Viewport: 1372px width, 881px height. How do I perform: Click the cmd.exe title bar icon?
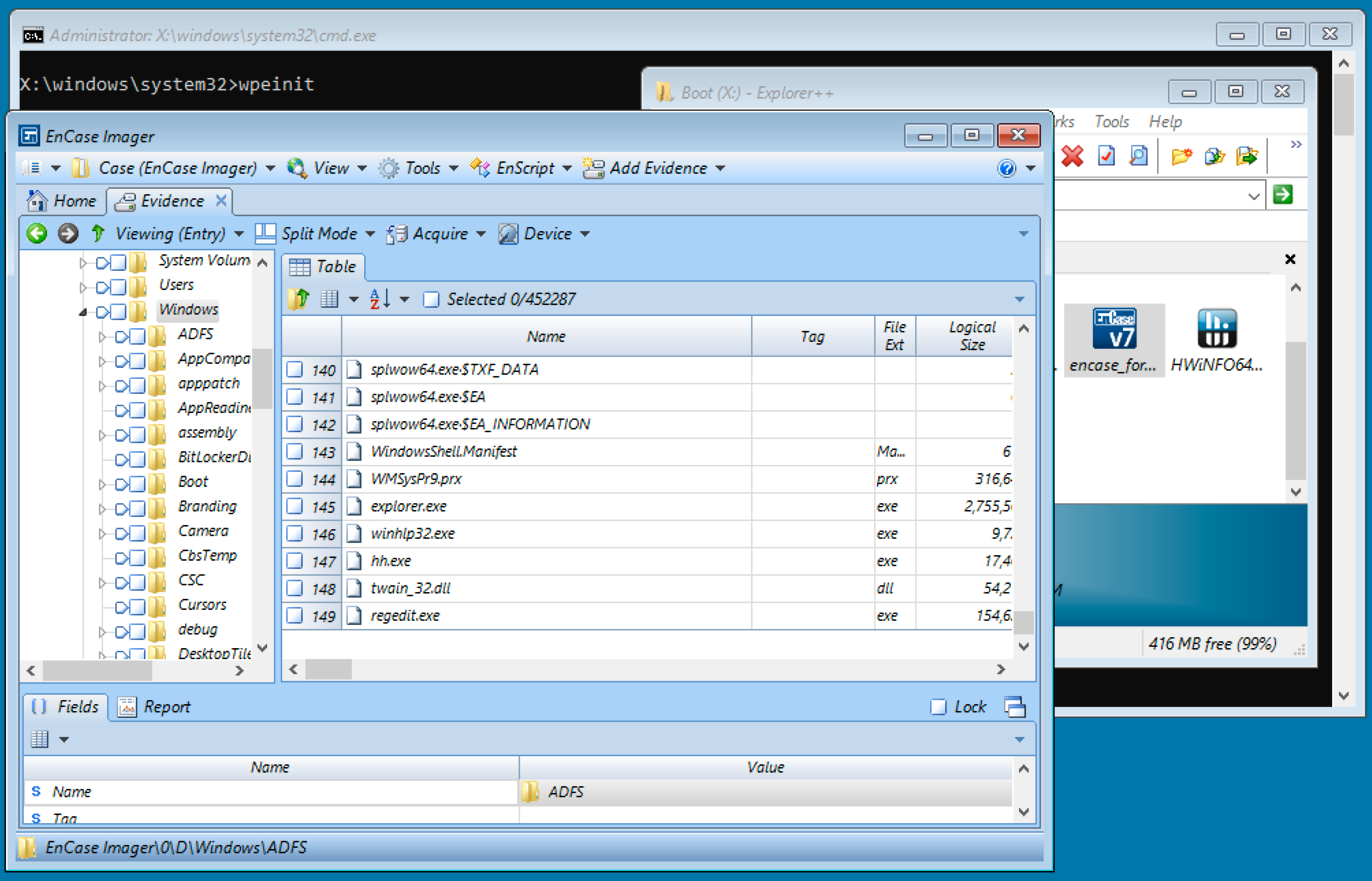33,34
